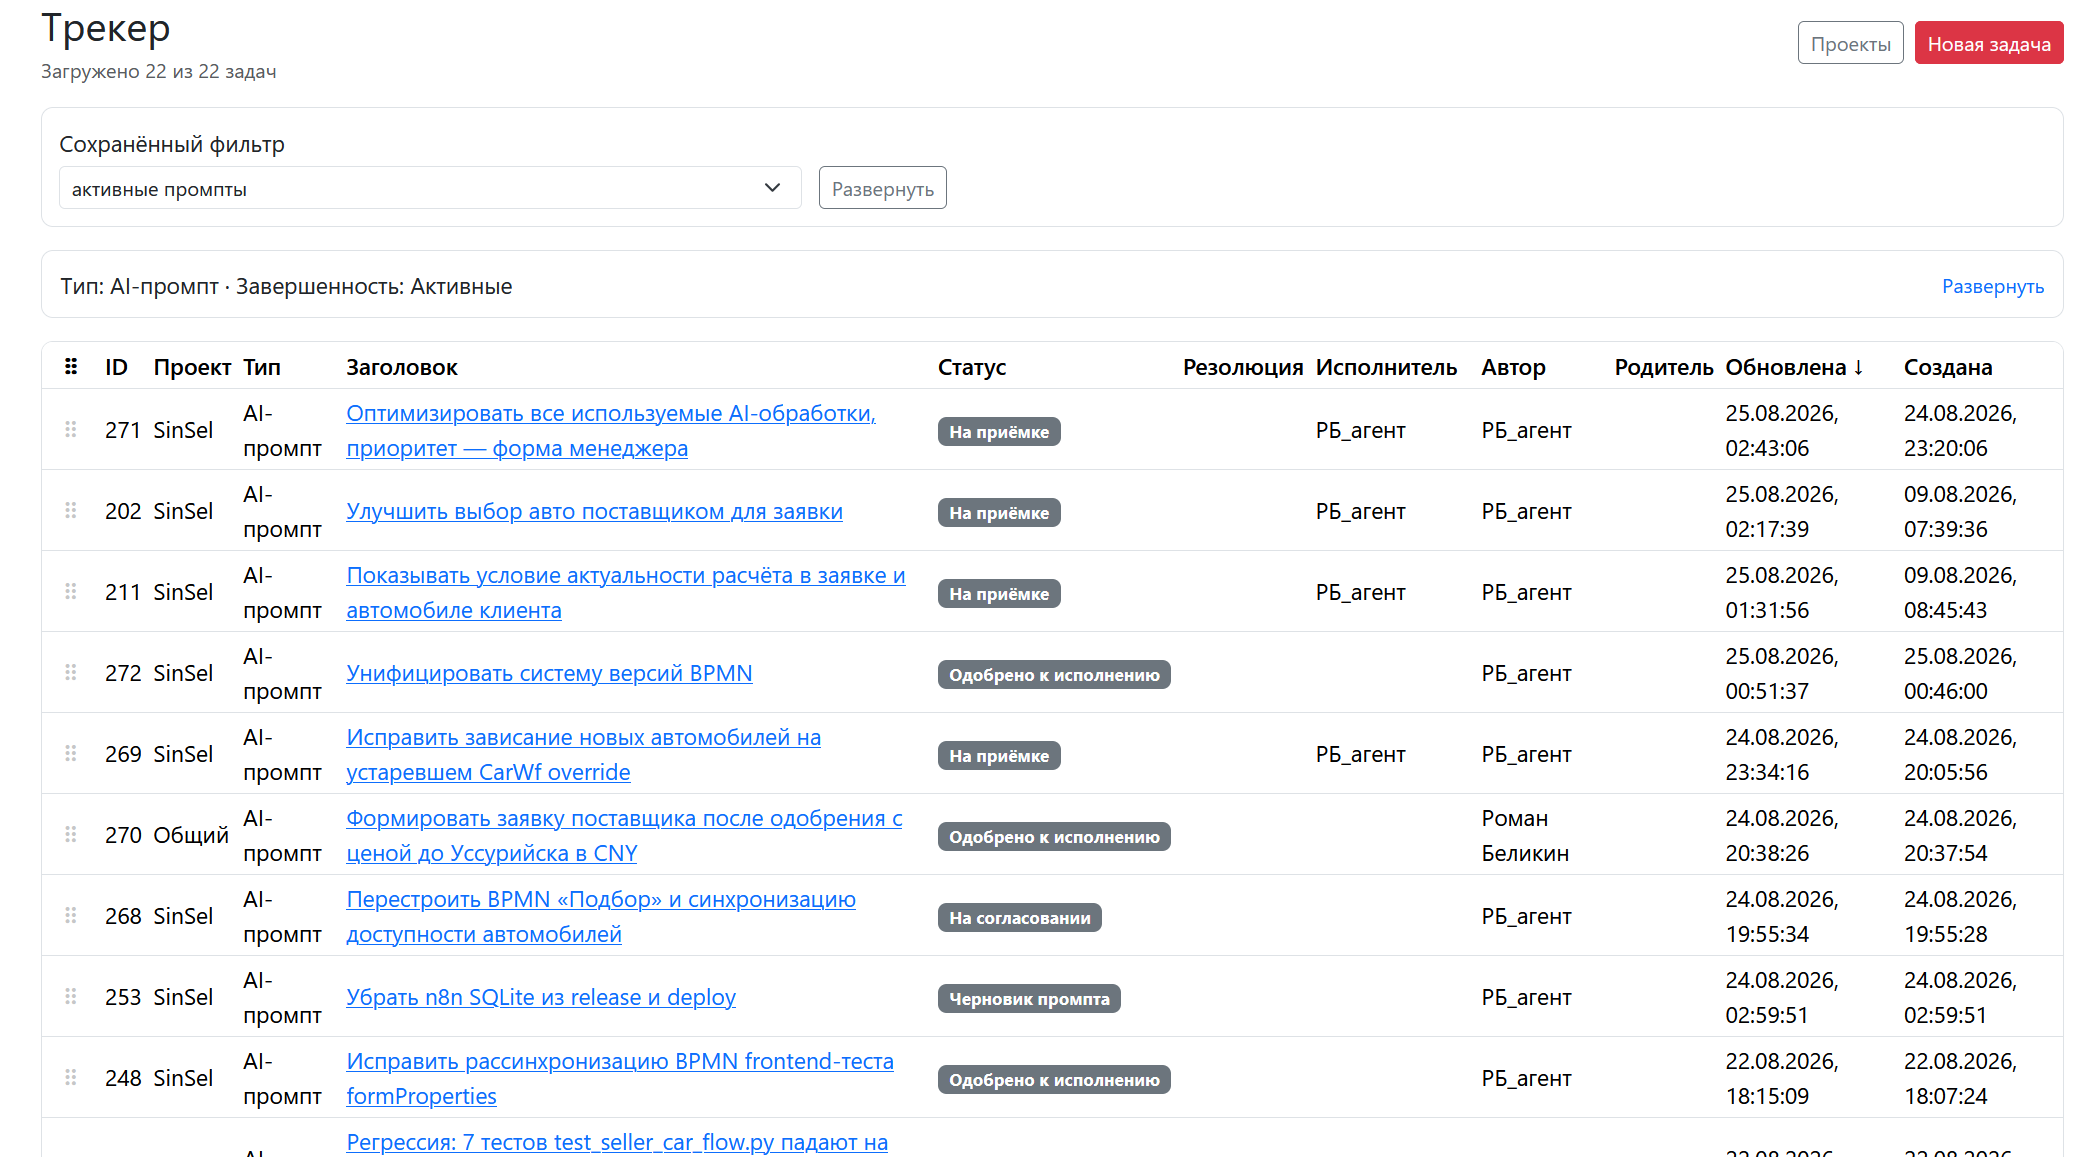Viewport: 2091px width, 1157px height.
Task: Grab the drag handle for row 211
Action: [71, 592]
